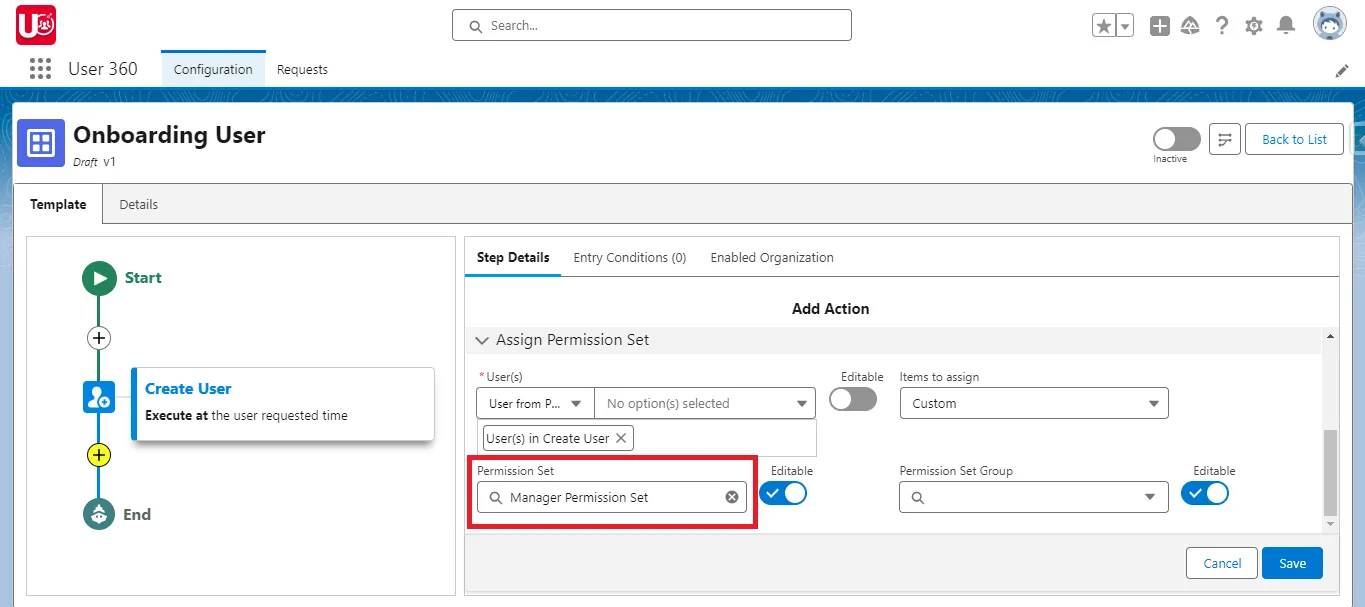Open the Items to assign dropdown
Image resolution: width=1365 pixels, height=607 pixels.
1033,403
